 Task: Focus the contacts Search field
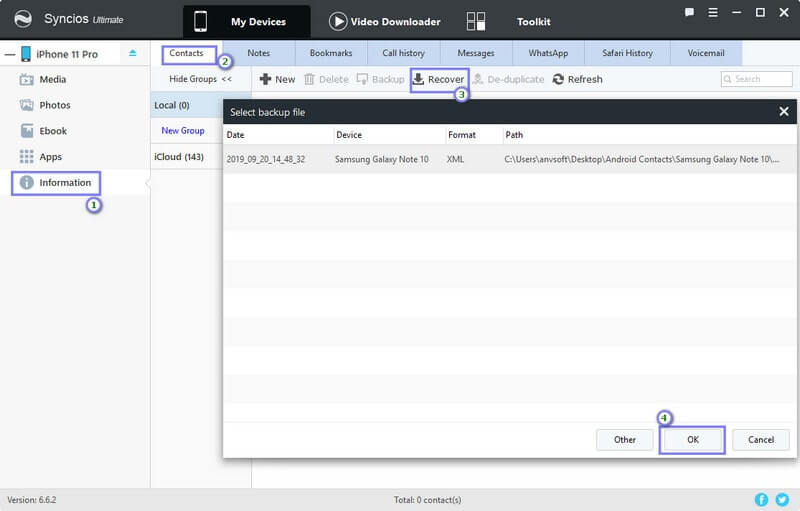pos(757,79)
